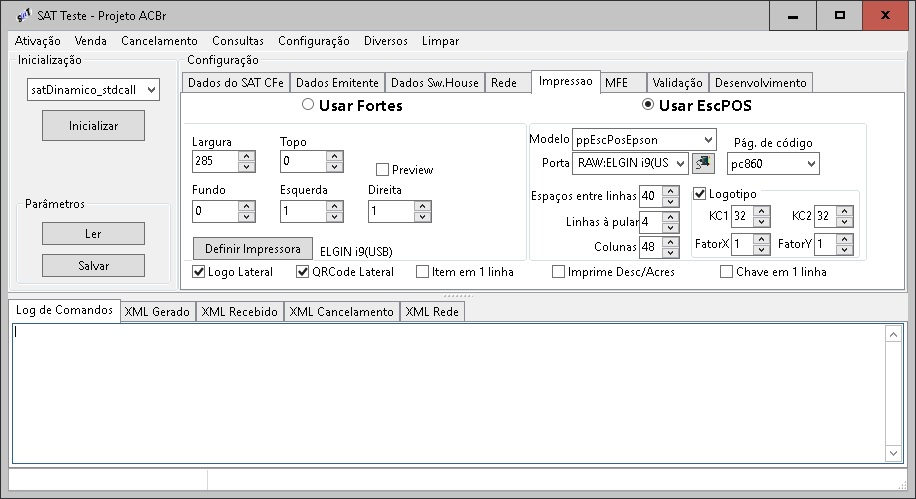Increase Esquerda value with up arrow
Screen dimensions: 916x499
[334, 206]
